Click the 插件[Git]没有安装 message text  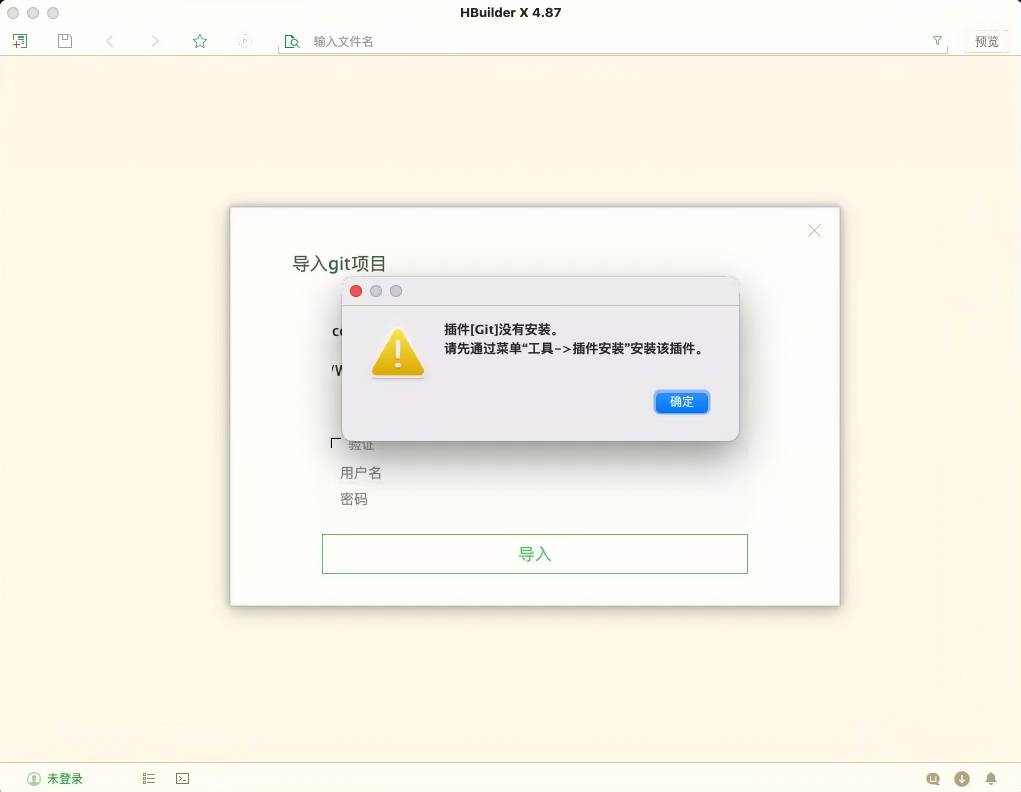coord(501,330)
